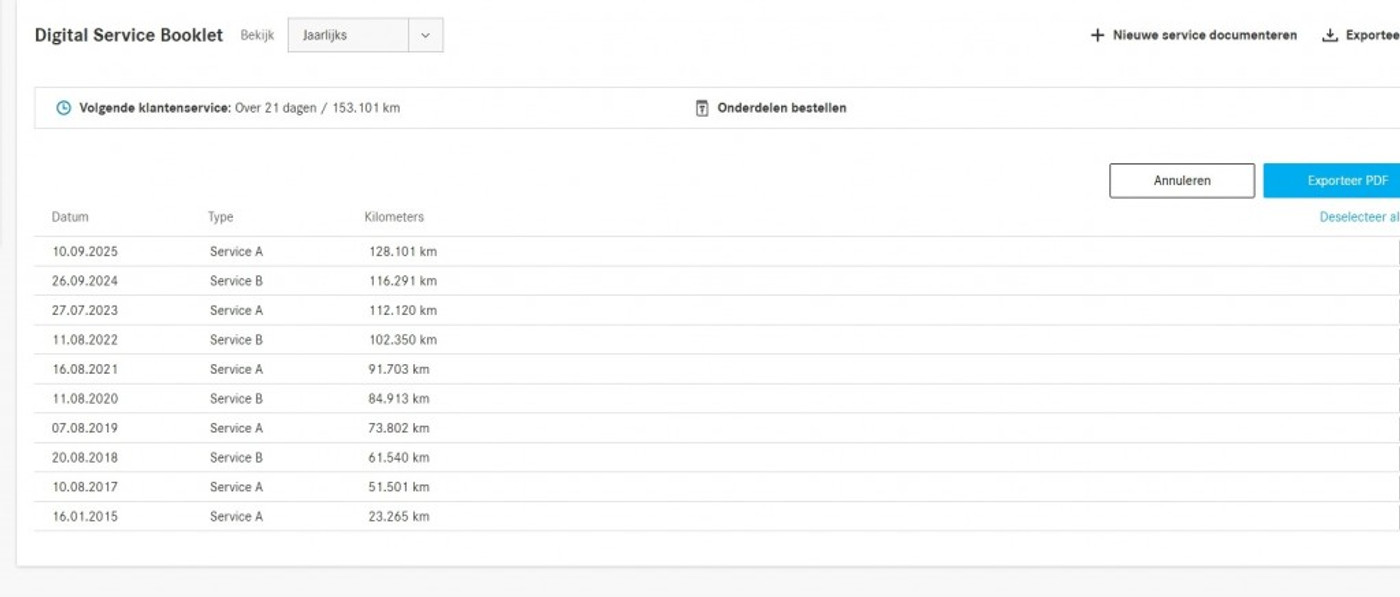Click Service A in the 10.09.2025 row
Image resolution: width=1400 pixels, height=597 pixels.
coord(236,252)
